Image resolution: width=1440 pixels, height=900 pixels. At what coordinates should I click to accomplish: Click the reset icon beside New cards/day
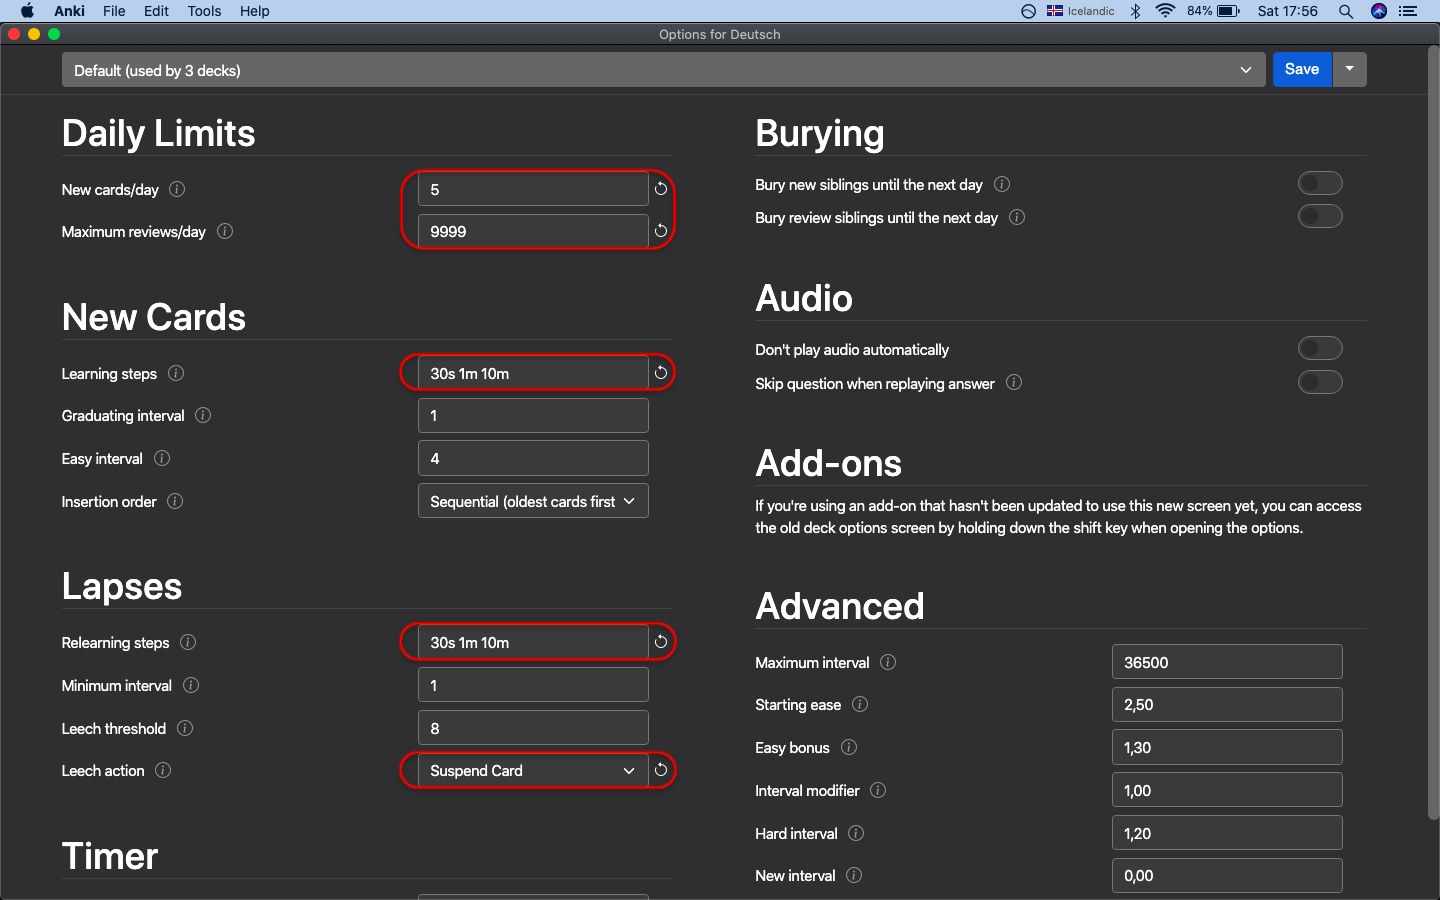pos(661,189)
